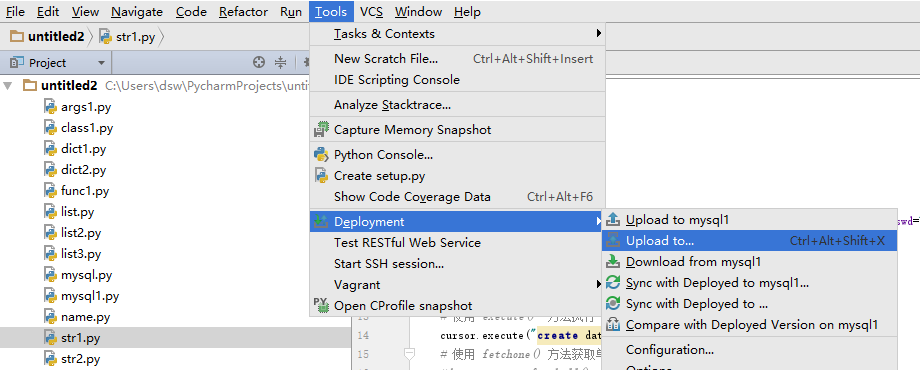Select name.py in project tree
Screen dimensions: 920x370
[x=85, y=317]
